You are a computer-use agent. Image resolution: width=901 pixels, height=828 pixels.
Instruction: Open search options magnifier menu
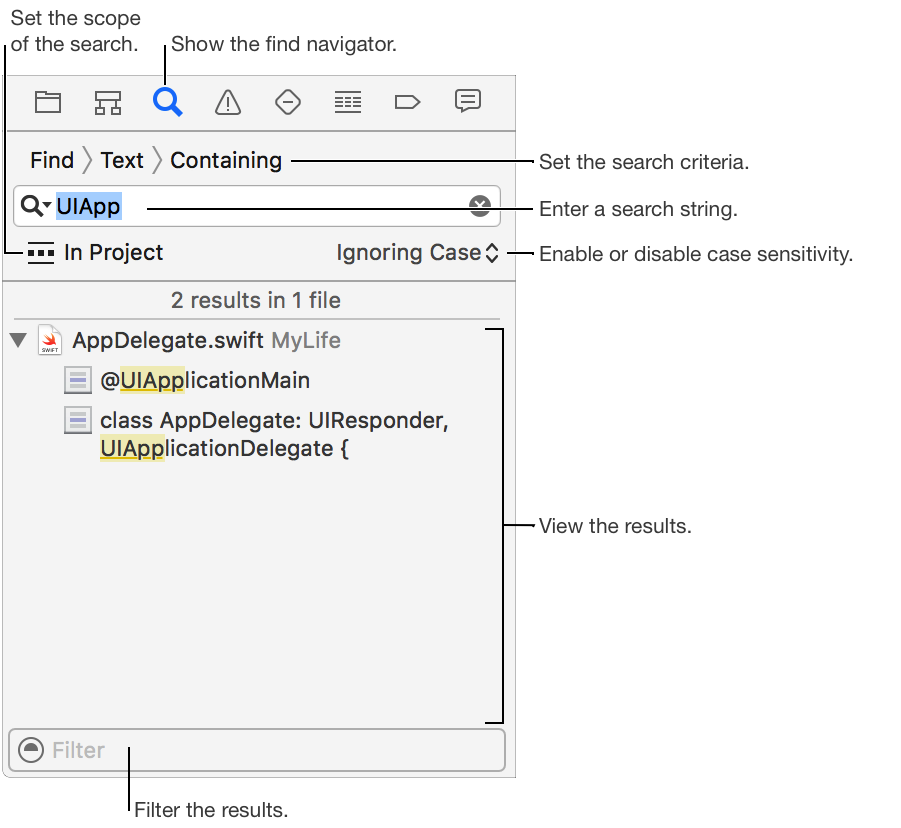coord(36,206)
